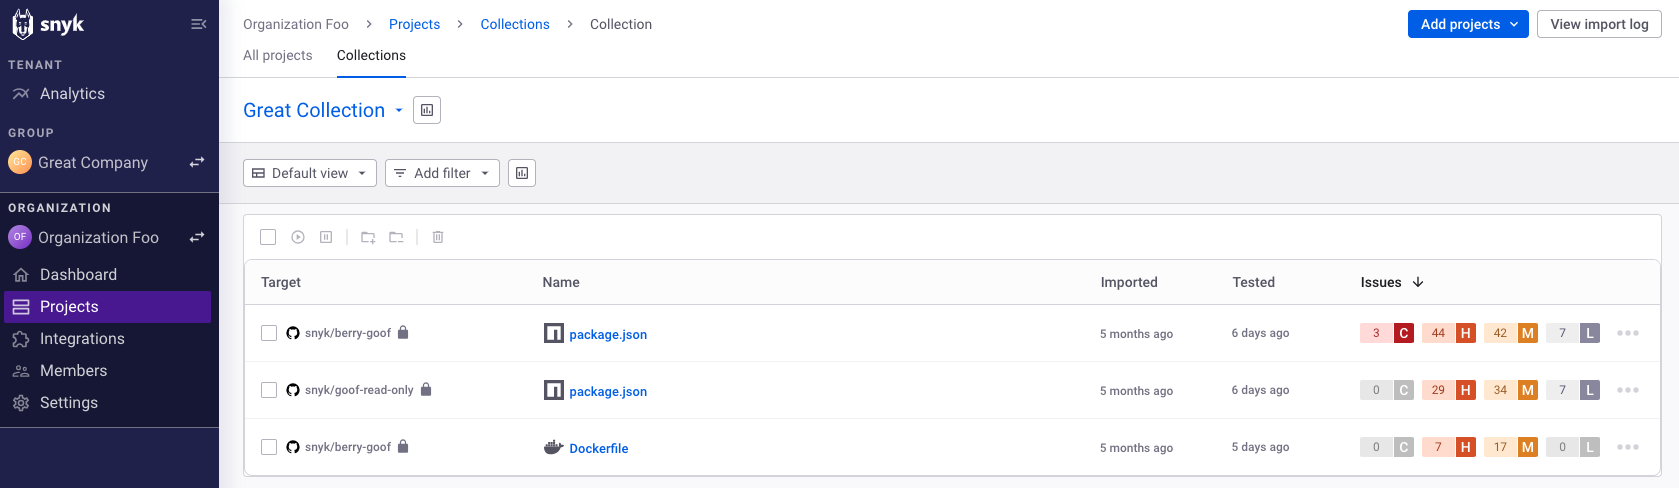1679x488 pixels.
Task: Go to Dashboard in the sidebar
Action: click(x=78, y=274)
